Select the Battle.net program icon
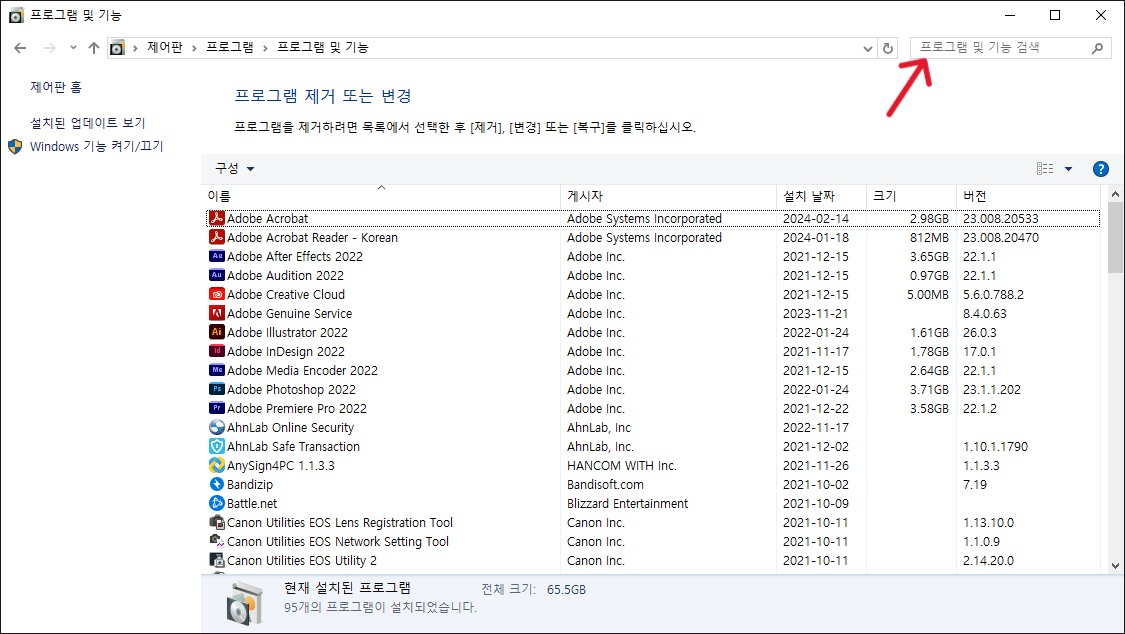 (217, 503)
